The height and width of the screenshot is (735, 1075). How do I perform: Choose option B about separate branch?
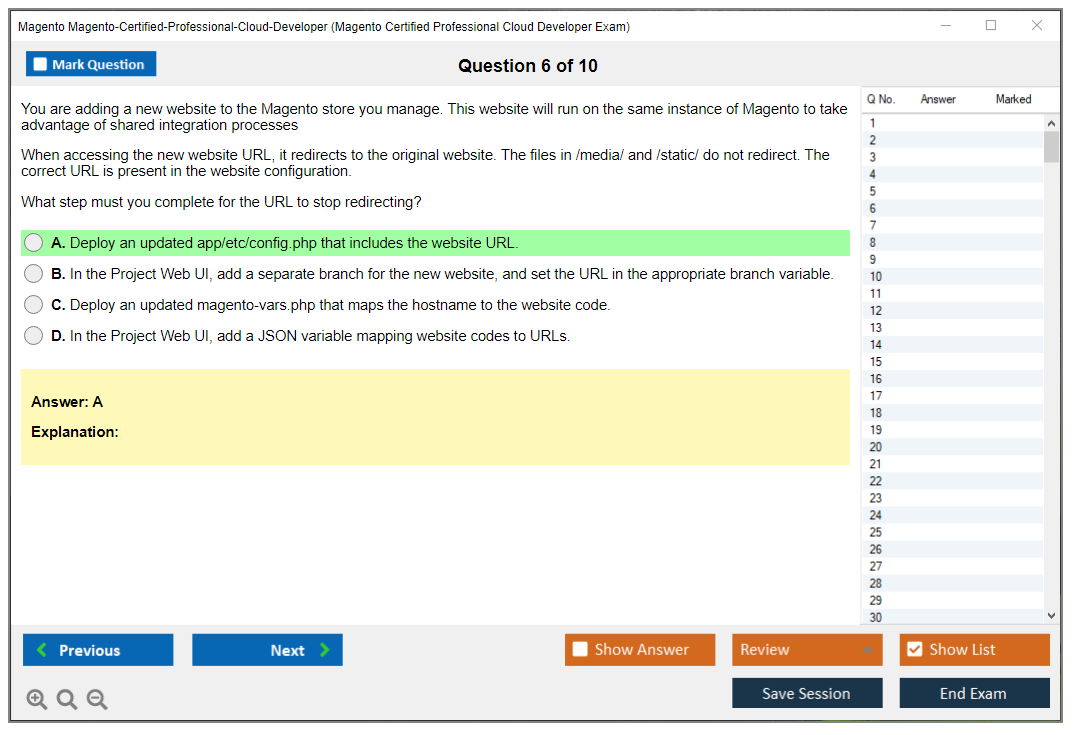click(34, 274)
